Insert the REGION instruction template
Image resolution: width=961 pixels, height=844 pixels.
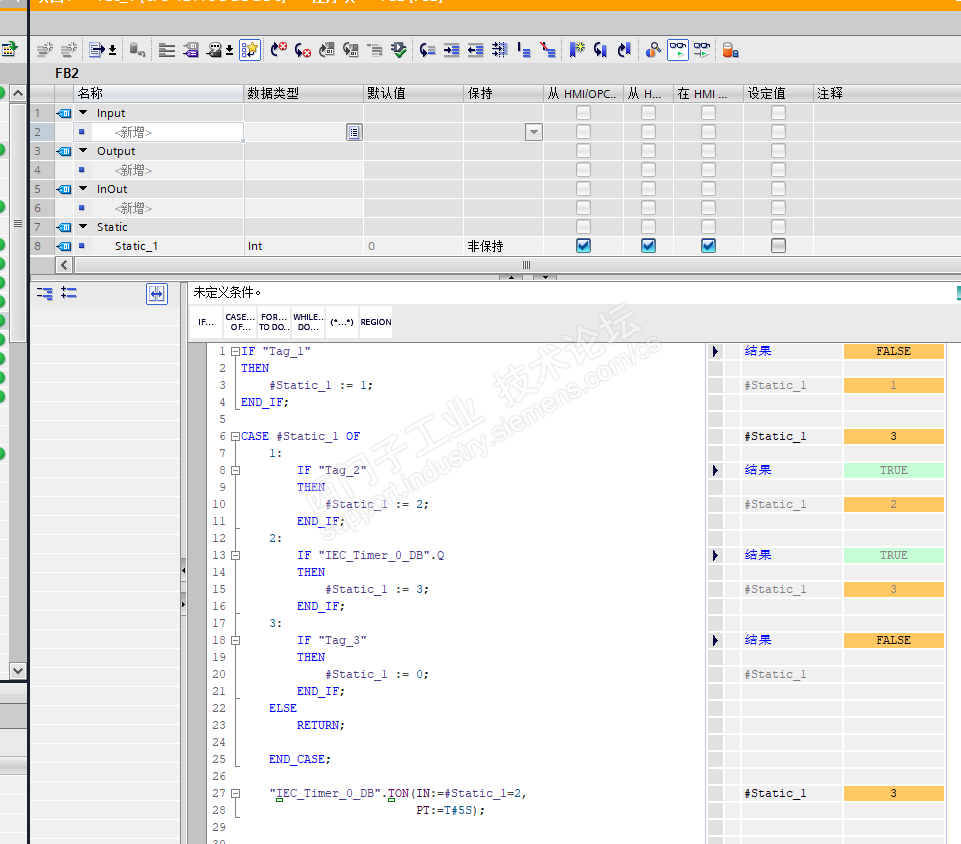tap(376, 322)
